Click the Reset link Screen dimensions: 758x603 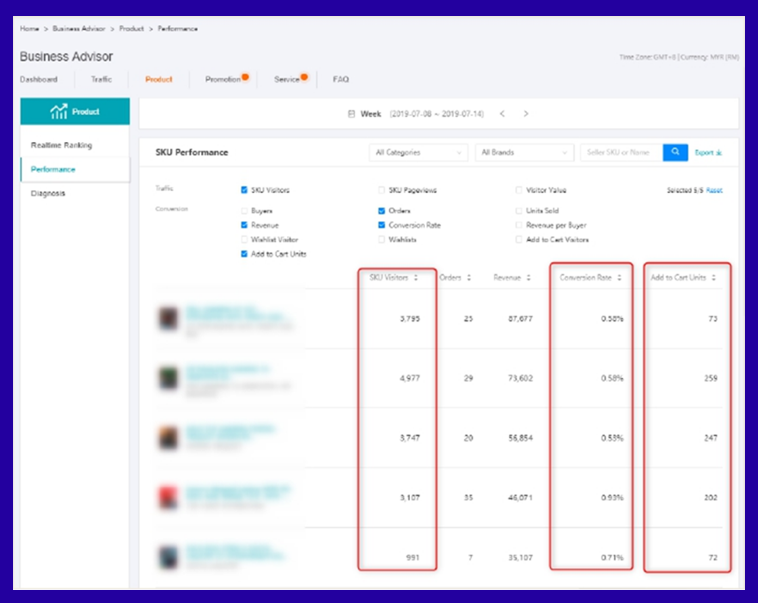714,190
